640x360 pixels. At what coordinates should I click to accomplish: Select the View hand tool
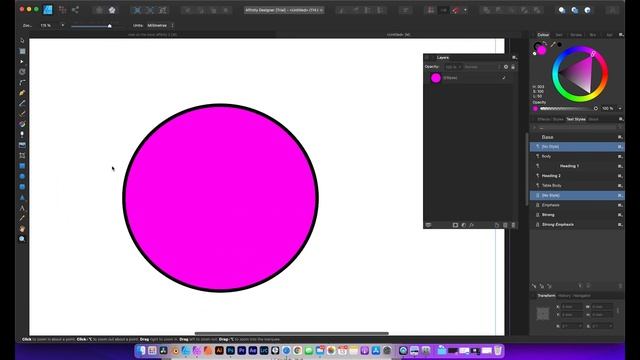tap(22, 229)
